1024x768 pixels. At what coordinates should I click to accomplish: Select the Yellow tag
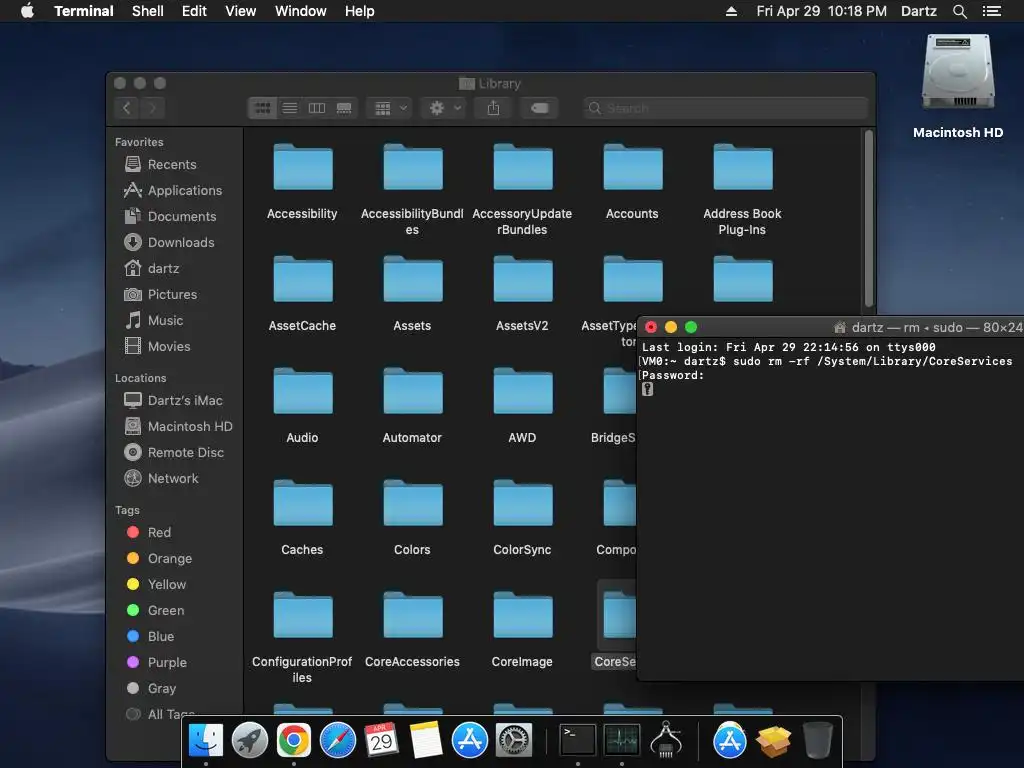click(x=156, y=584)
